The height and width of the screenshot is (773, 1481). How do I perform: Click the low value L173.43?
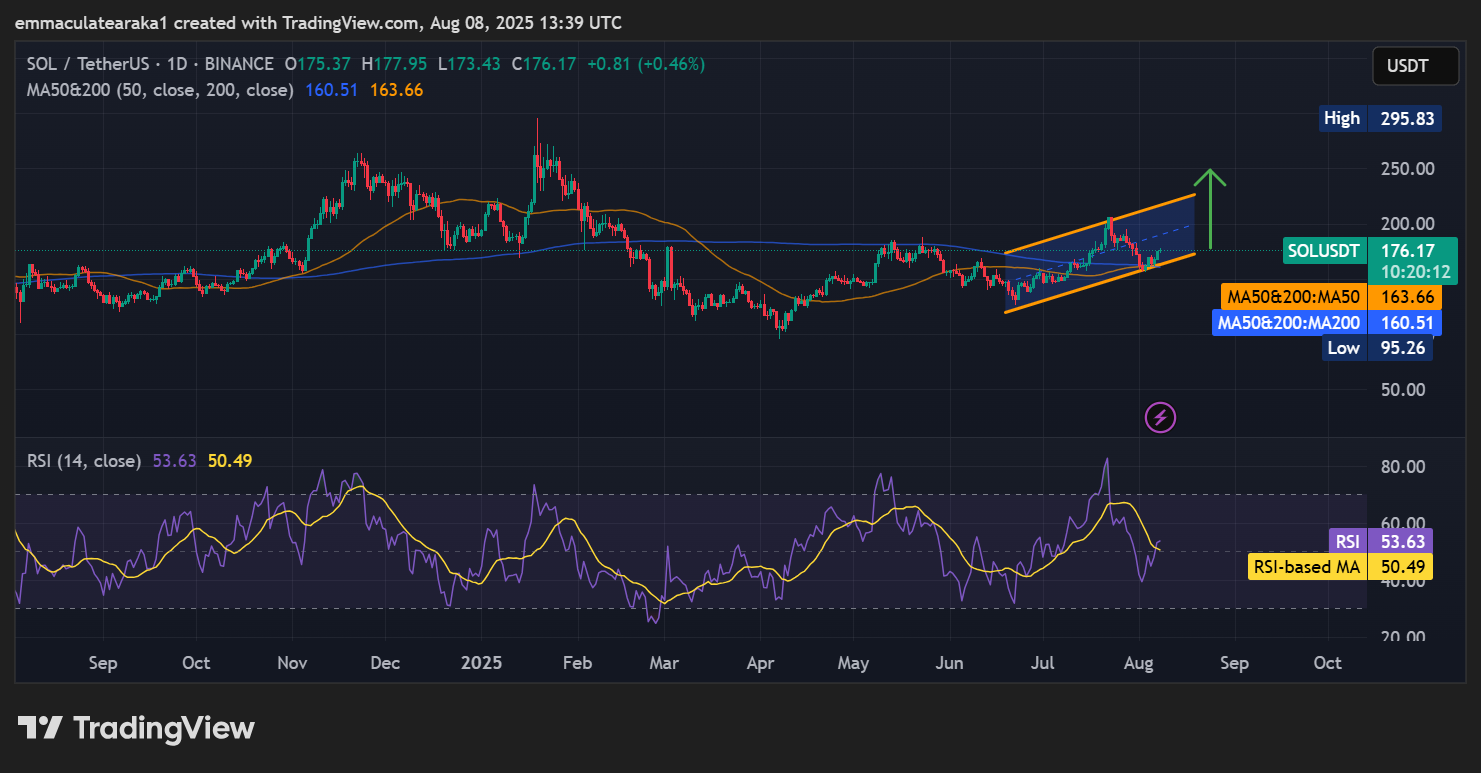pos(469,64)
